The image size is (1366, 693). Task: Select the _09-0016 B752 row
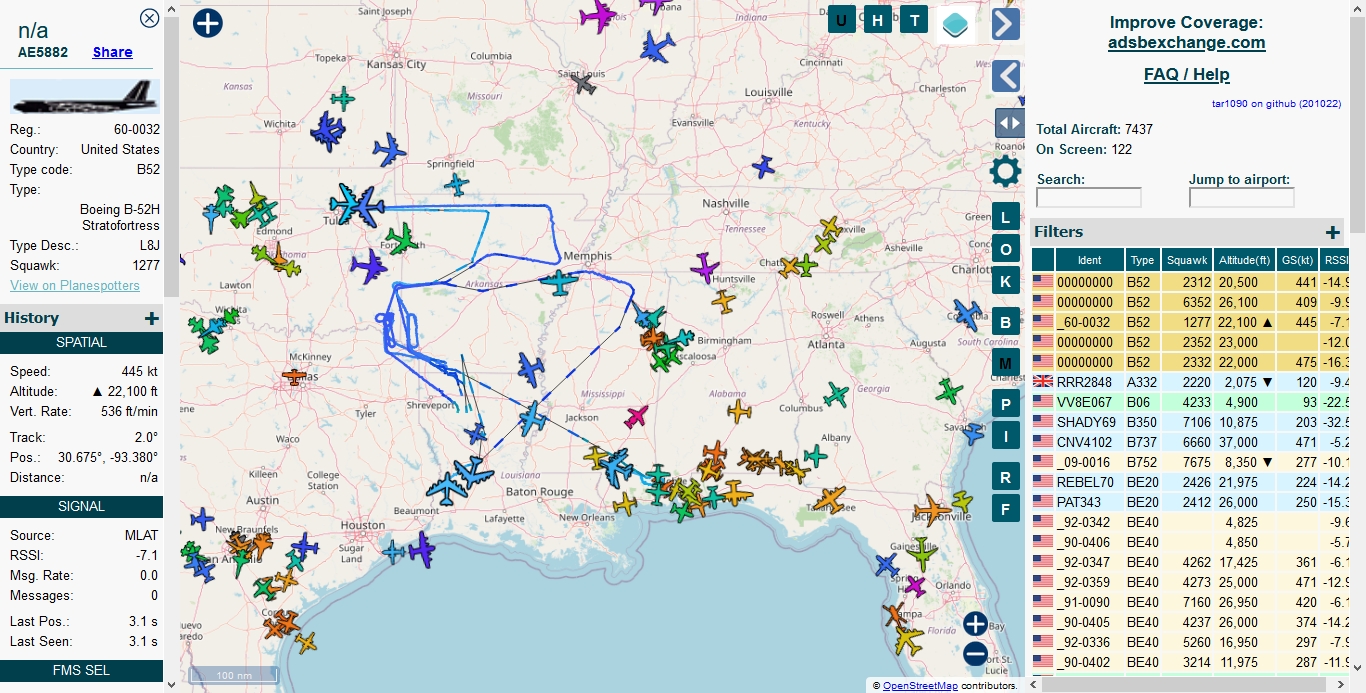[1191, 462]
